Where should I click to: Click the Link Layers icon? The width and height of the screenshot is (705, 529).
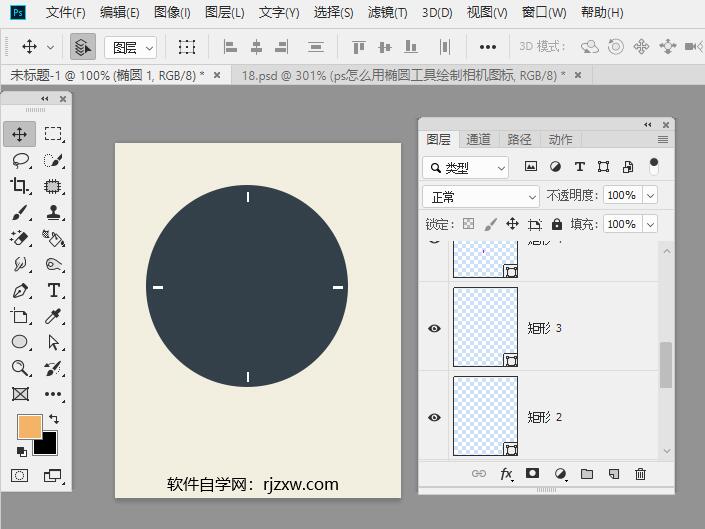click(479, 473)
